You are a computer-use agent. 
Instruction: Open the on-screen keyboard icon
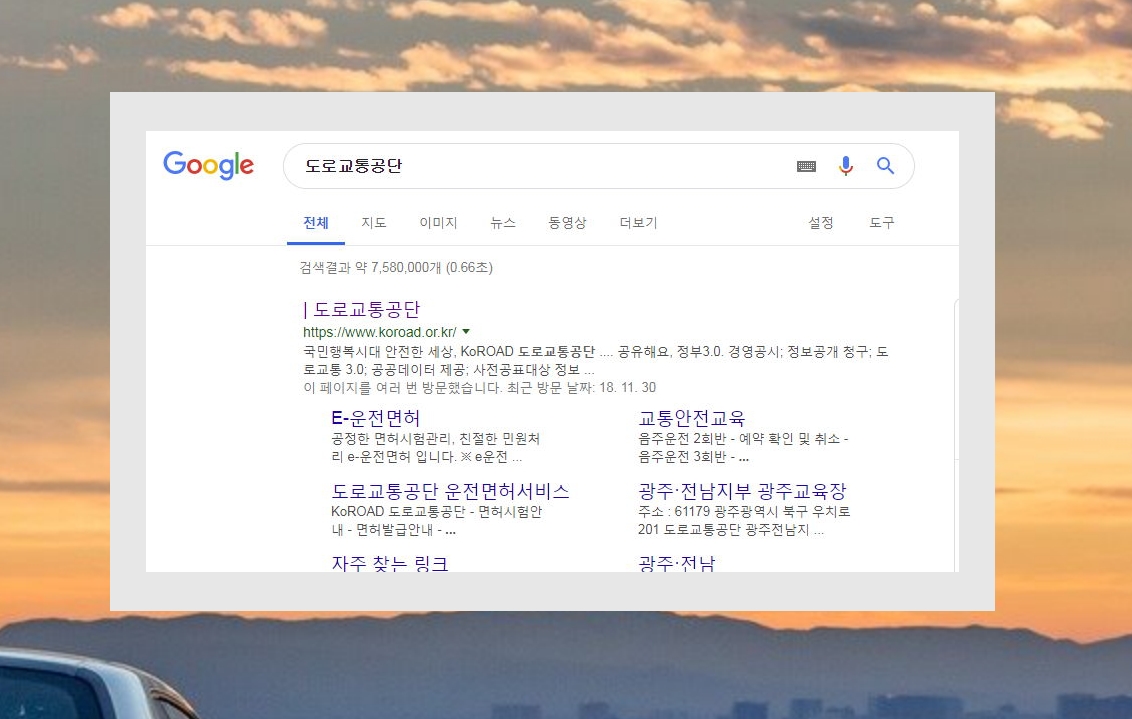pos(806,167)
